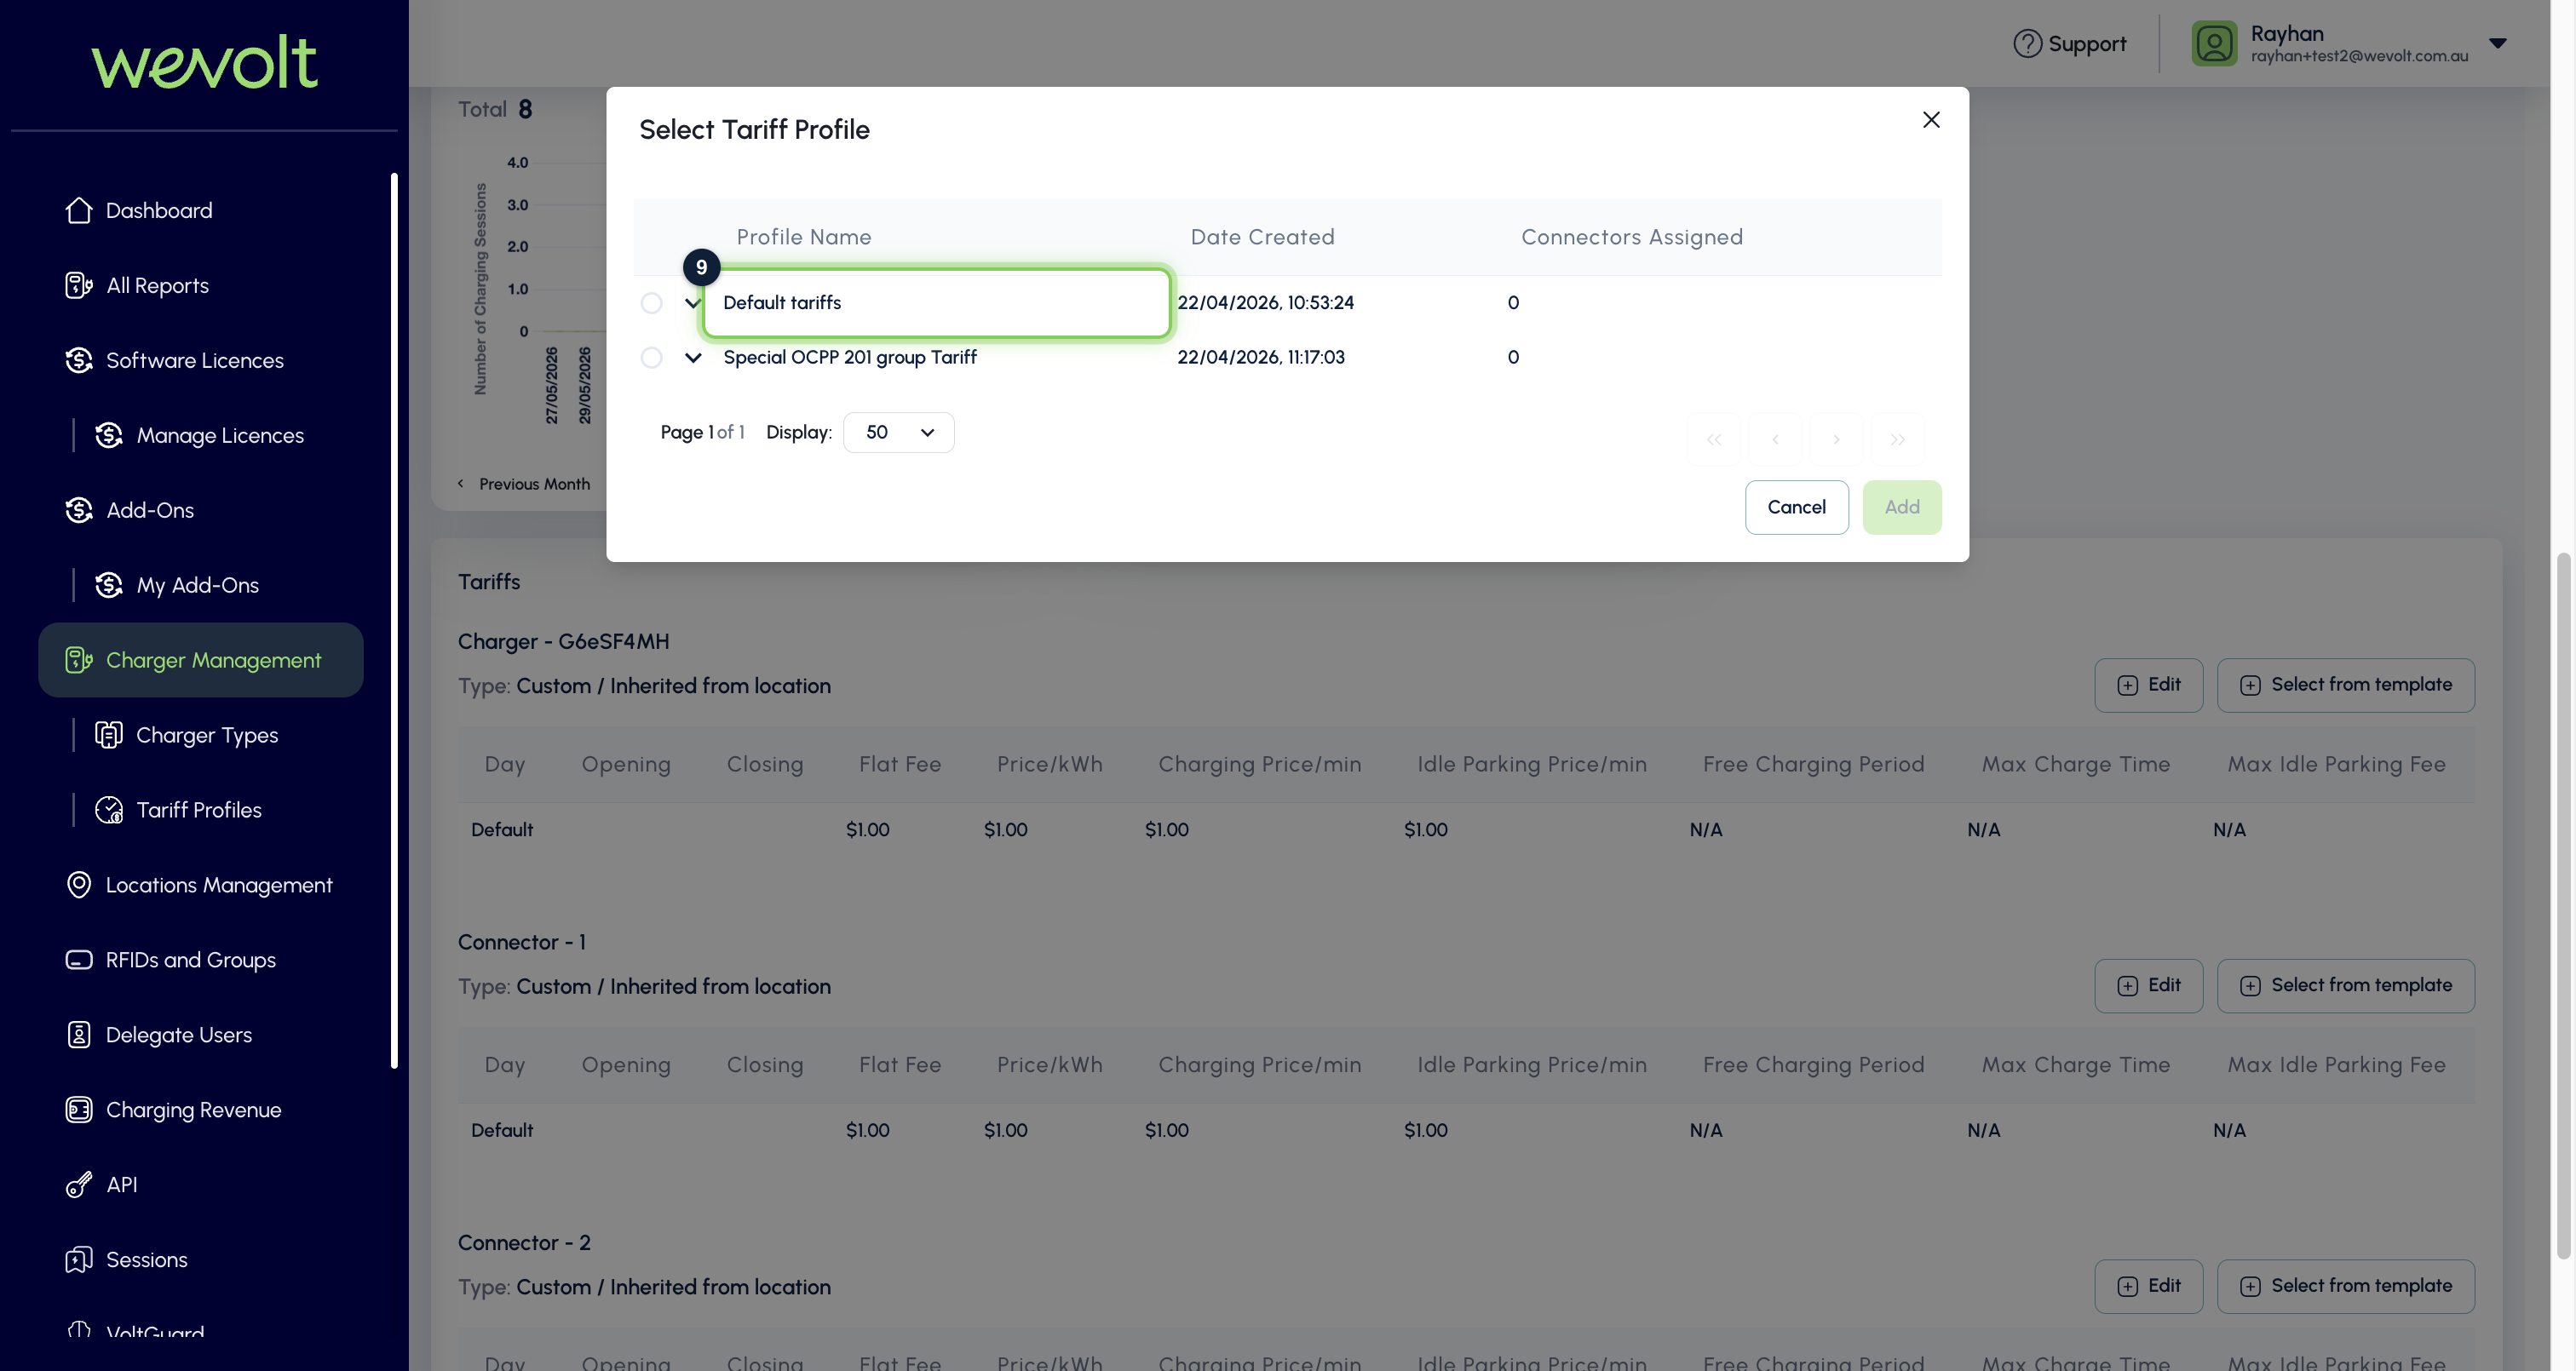Click the Connectors Assigned column header
Screen dimensions: 2576x1371
pos(1631,237)
